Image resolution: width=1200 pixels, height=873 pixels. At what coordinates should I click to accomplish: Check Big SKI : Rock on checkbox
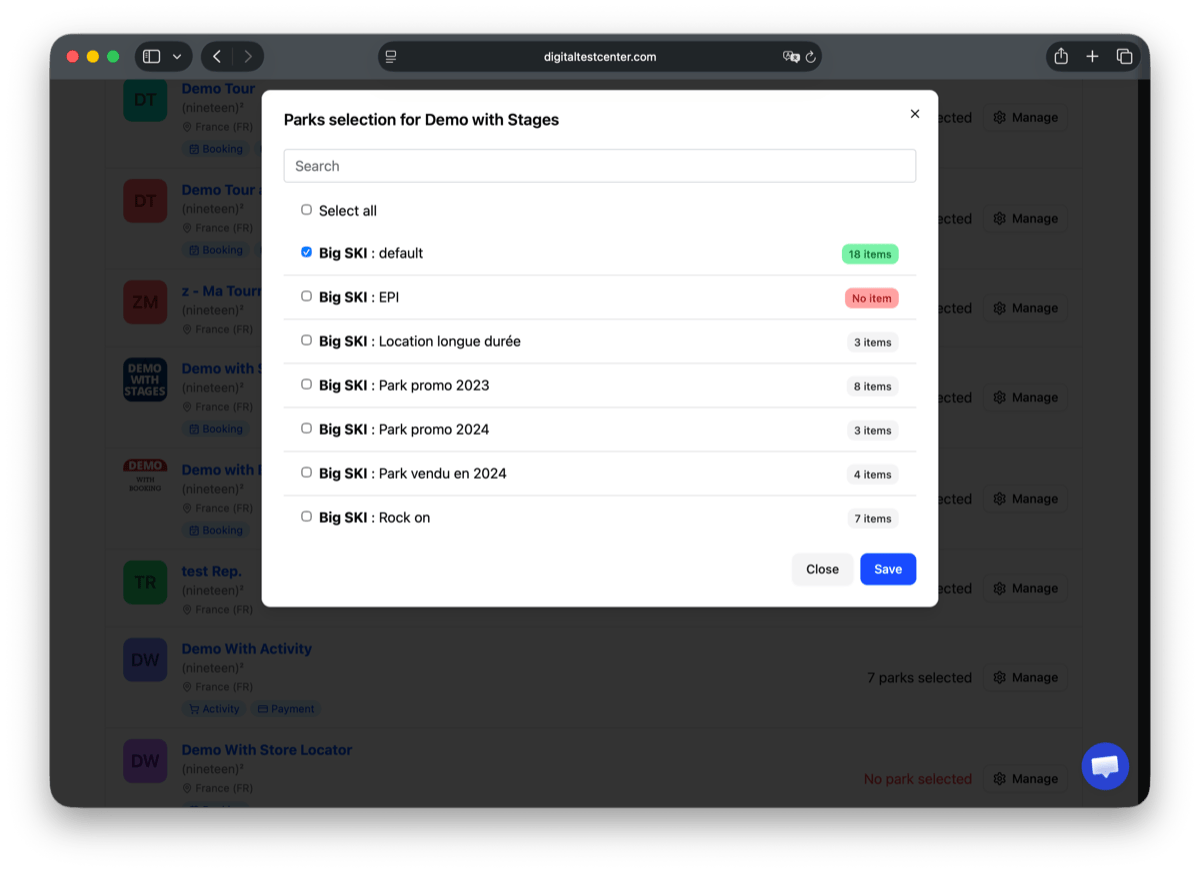point(306,516)
